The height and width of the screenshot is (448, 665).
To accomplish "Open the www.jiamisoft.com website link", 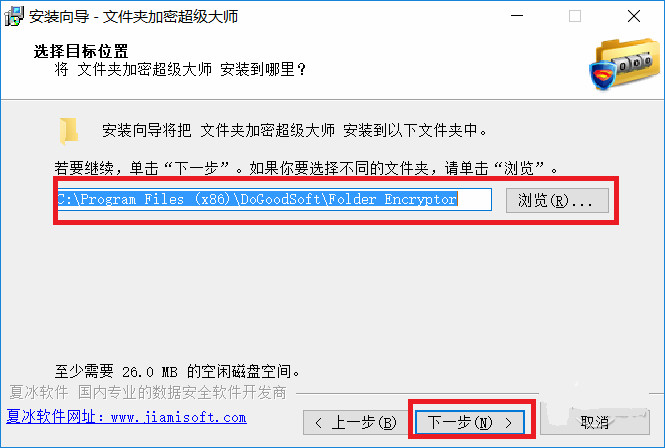I will pyautogui.click(x=126, y=417).
